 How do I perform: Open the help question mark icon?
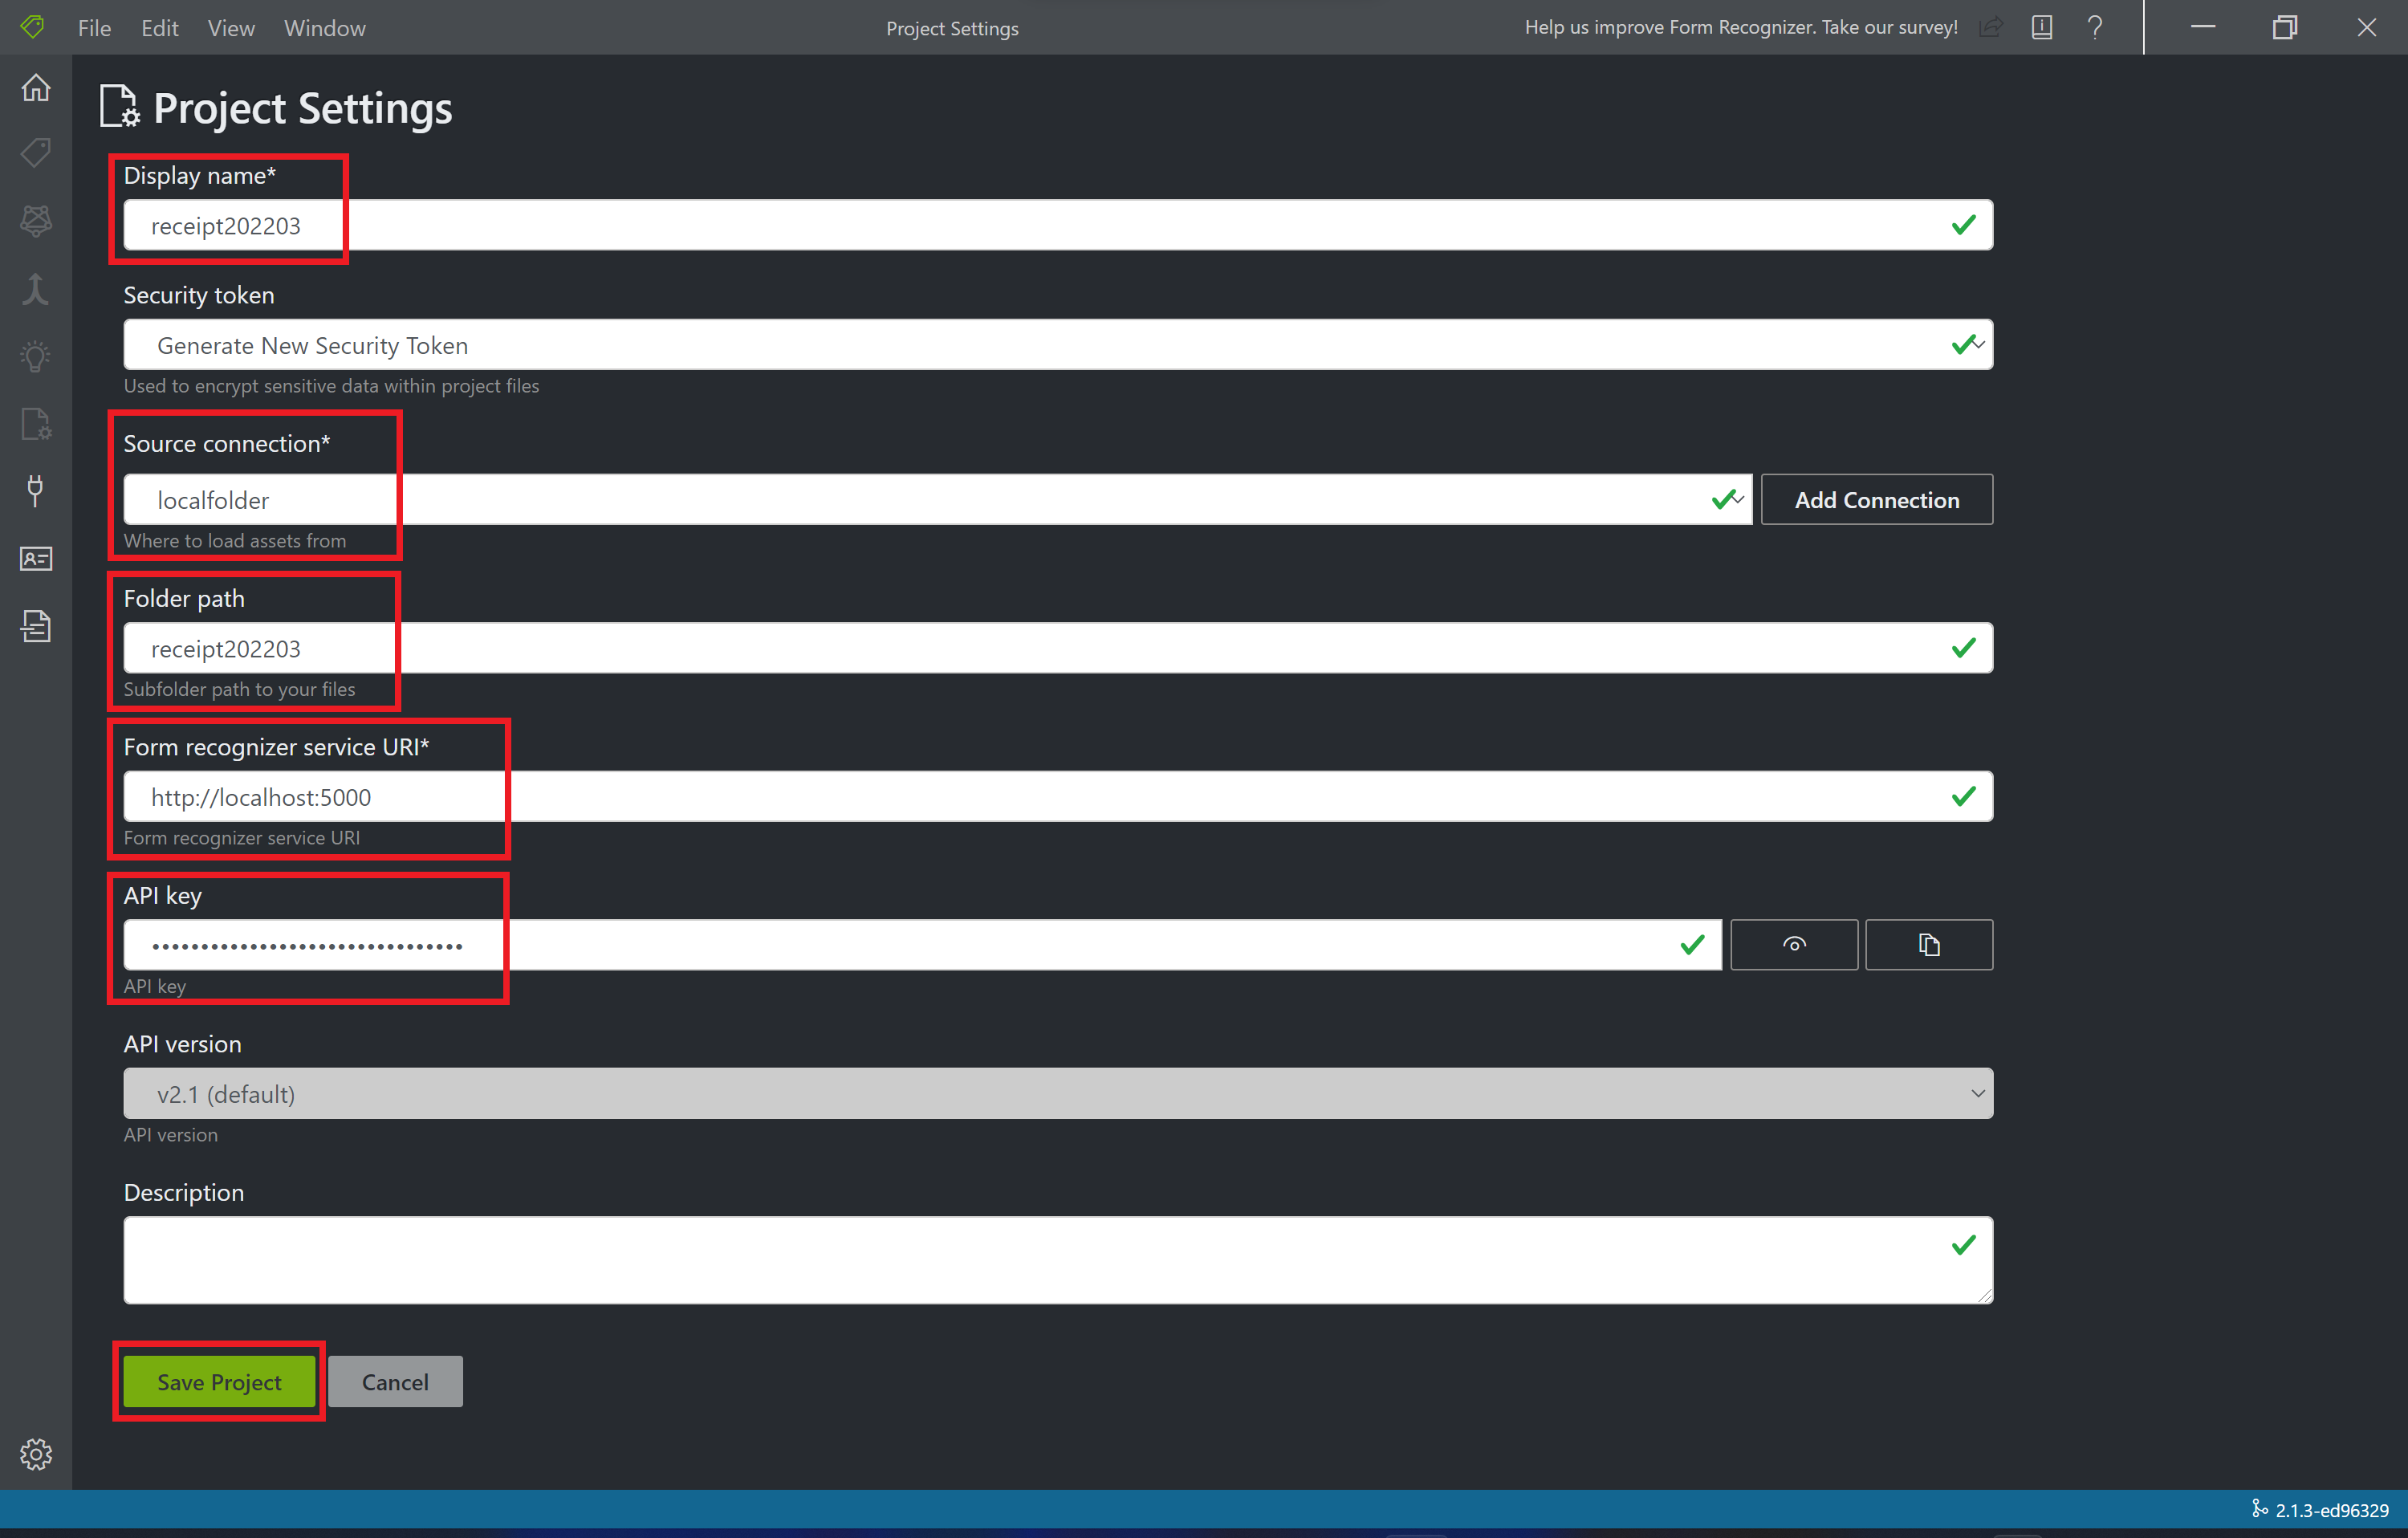click(2095, 28)
